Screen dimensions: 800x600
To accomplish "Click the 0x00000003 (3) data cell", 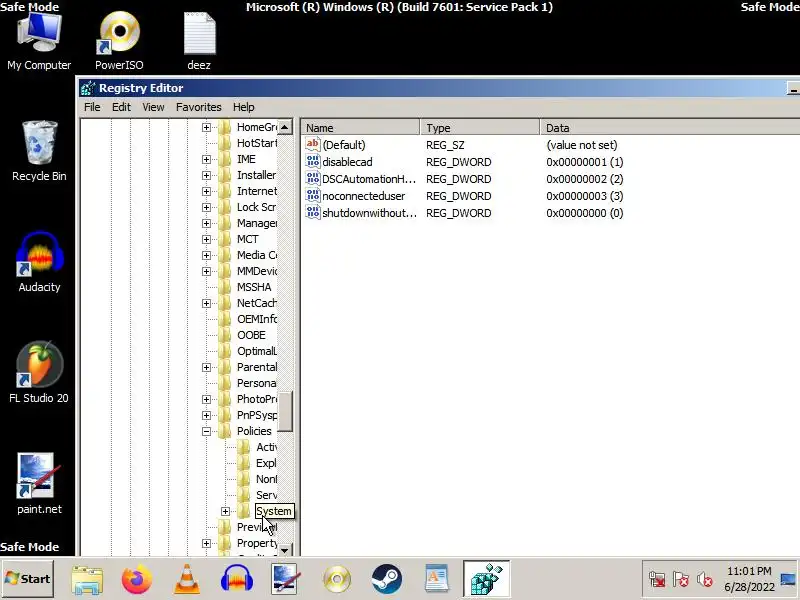I will tap(584, 196).
